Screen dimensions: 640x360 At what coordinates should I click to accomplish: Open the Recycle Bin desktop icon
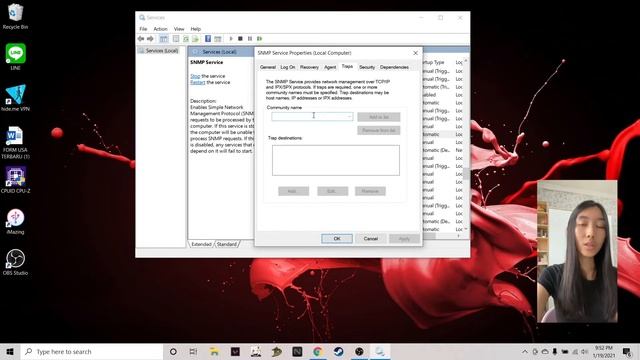15,16
